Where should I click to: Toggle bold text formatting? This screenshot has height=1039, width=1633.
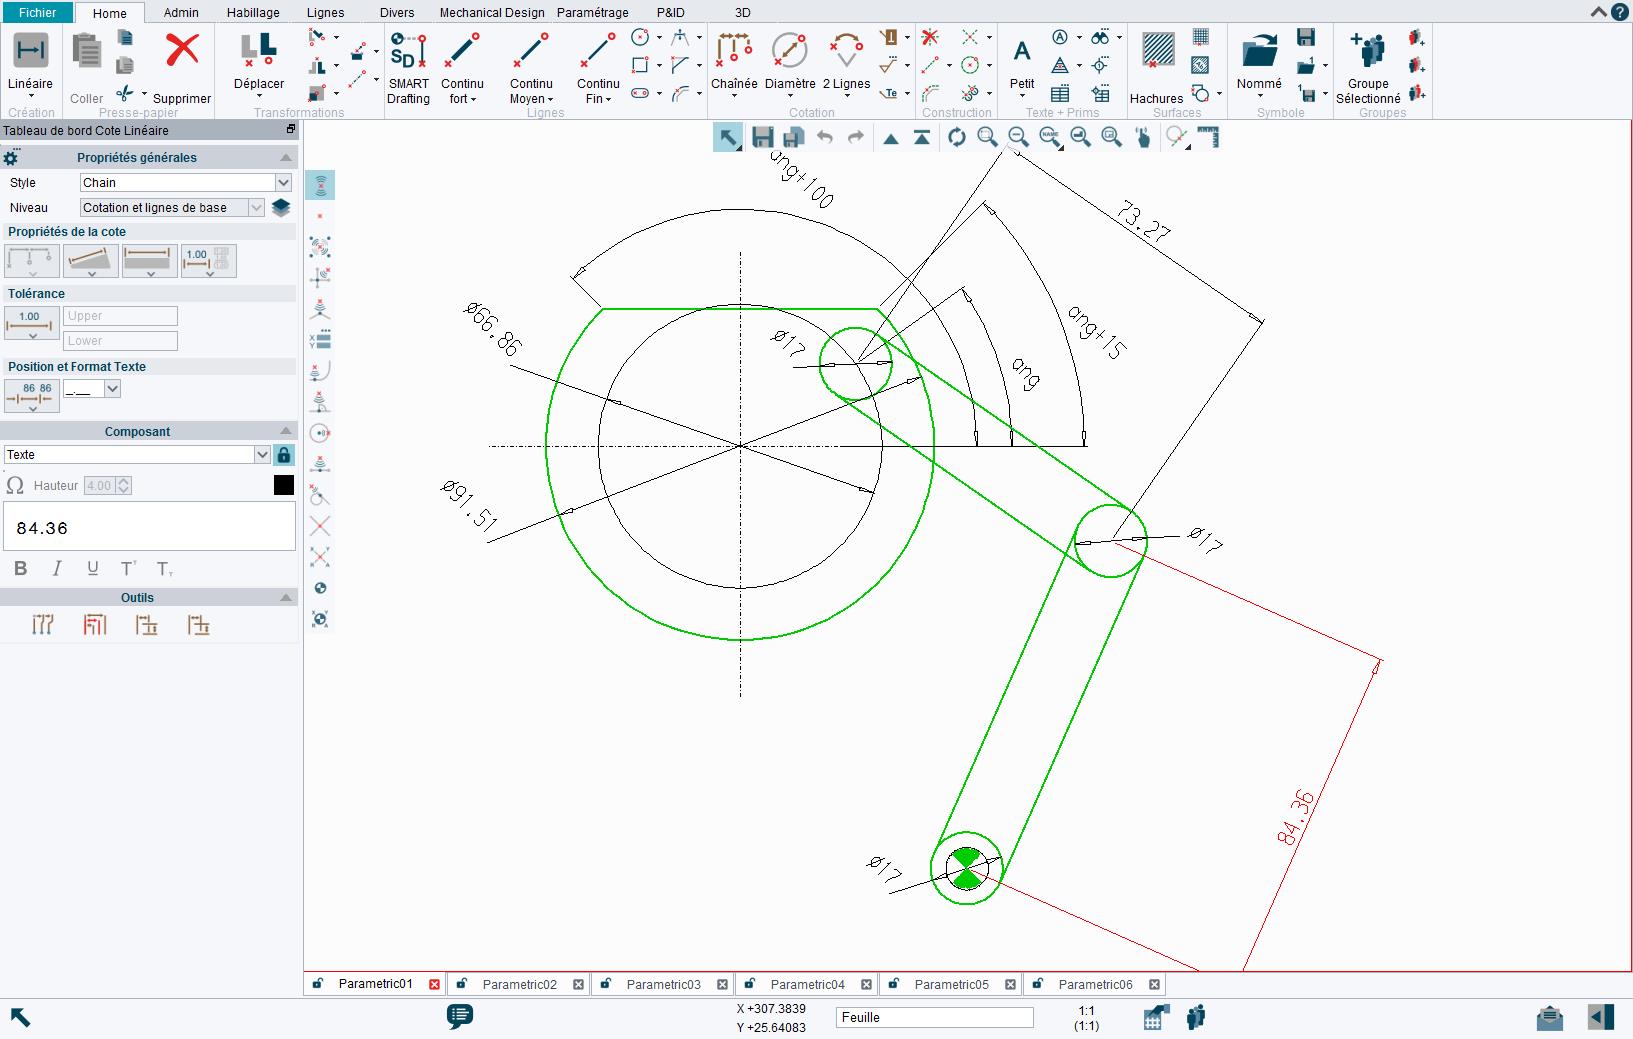point(20,569)
